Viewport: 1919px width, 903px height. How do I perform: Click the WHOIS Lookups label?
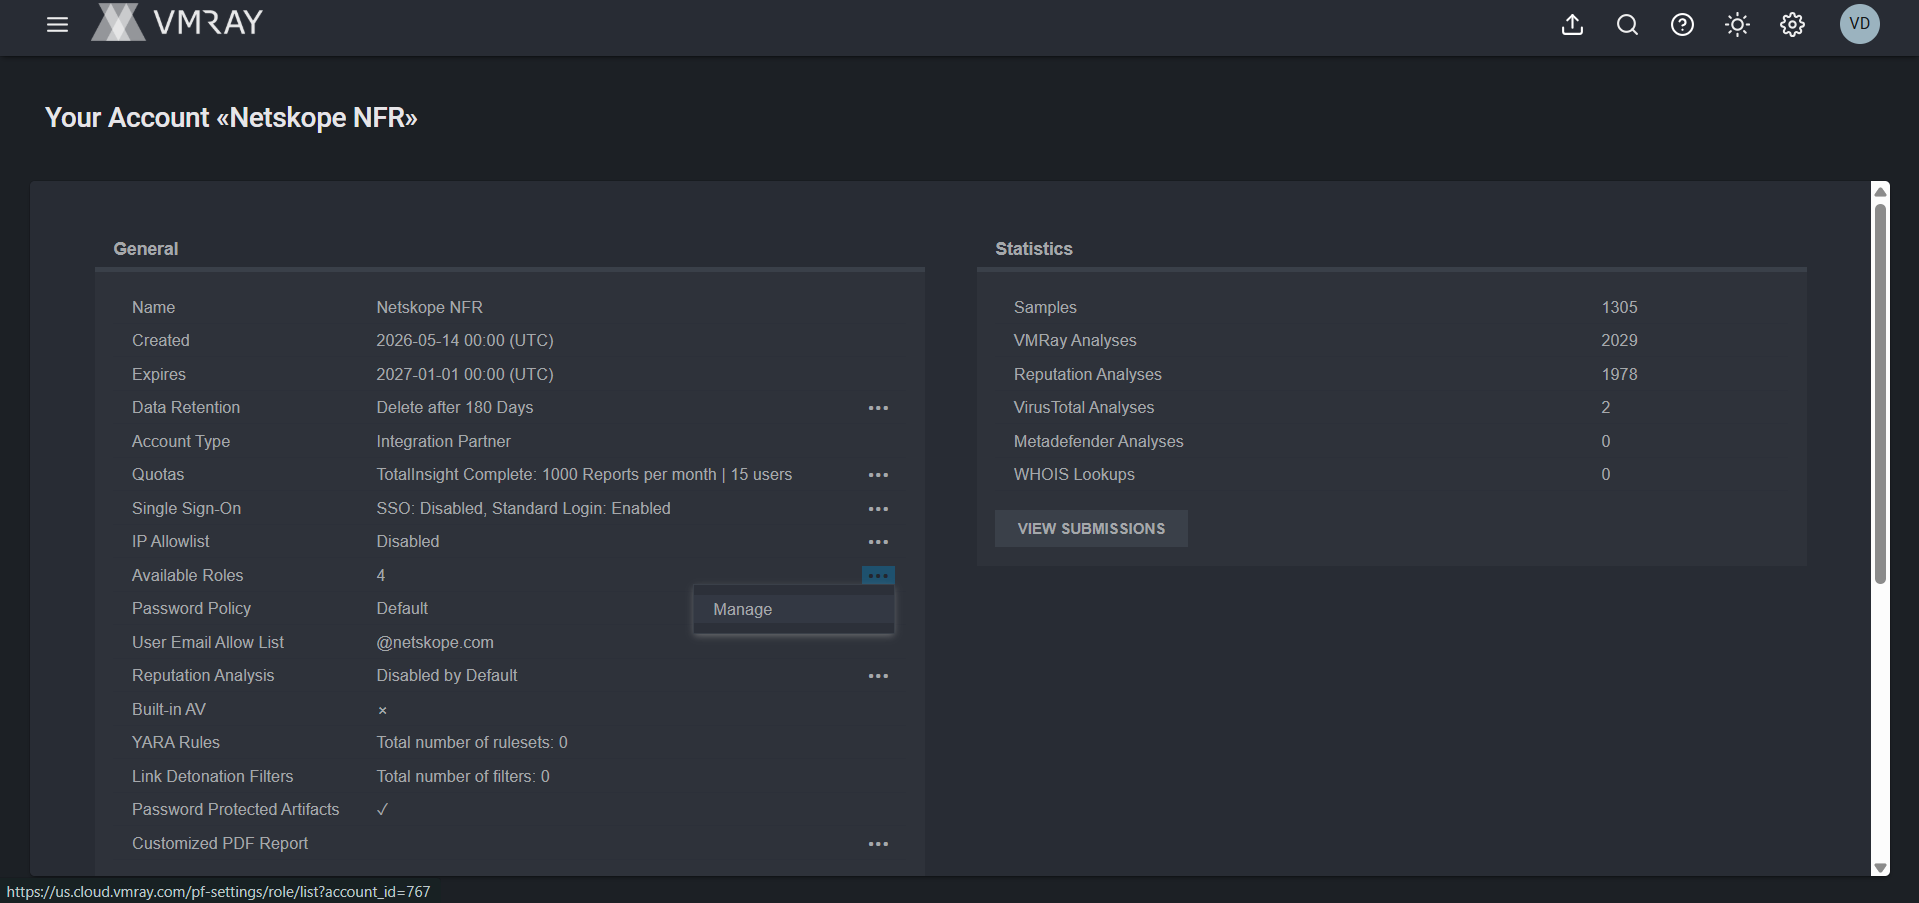1074,475
